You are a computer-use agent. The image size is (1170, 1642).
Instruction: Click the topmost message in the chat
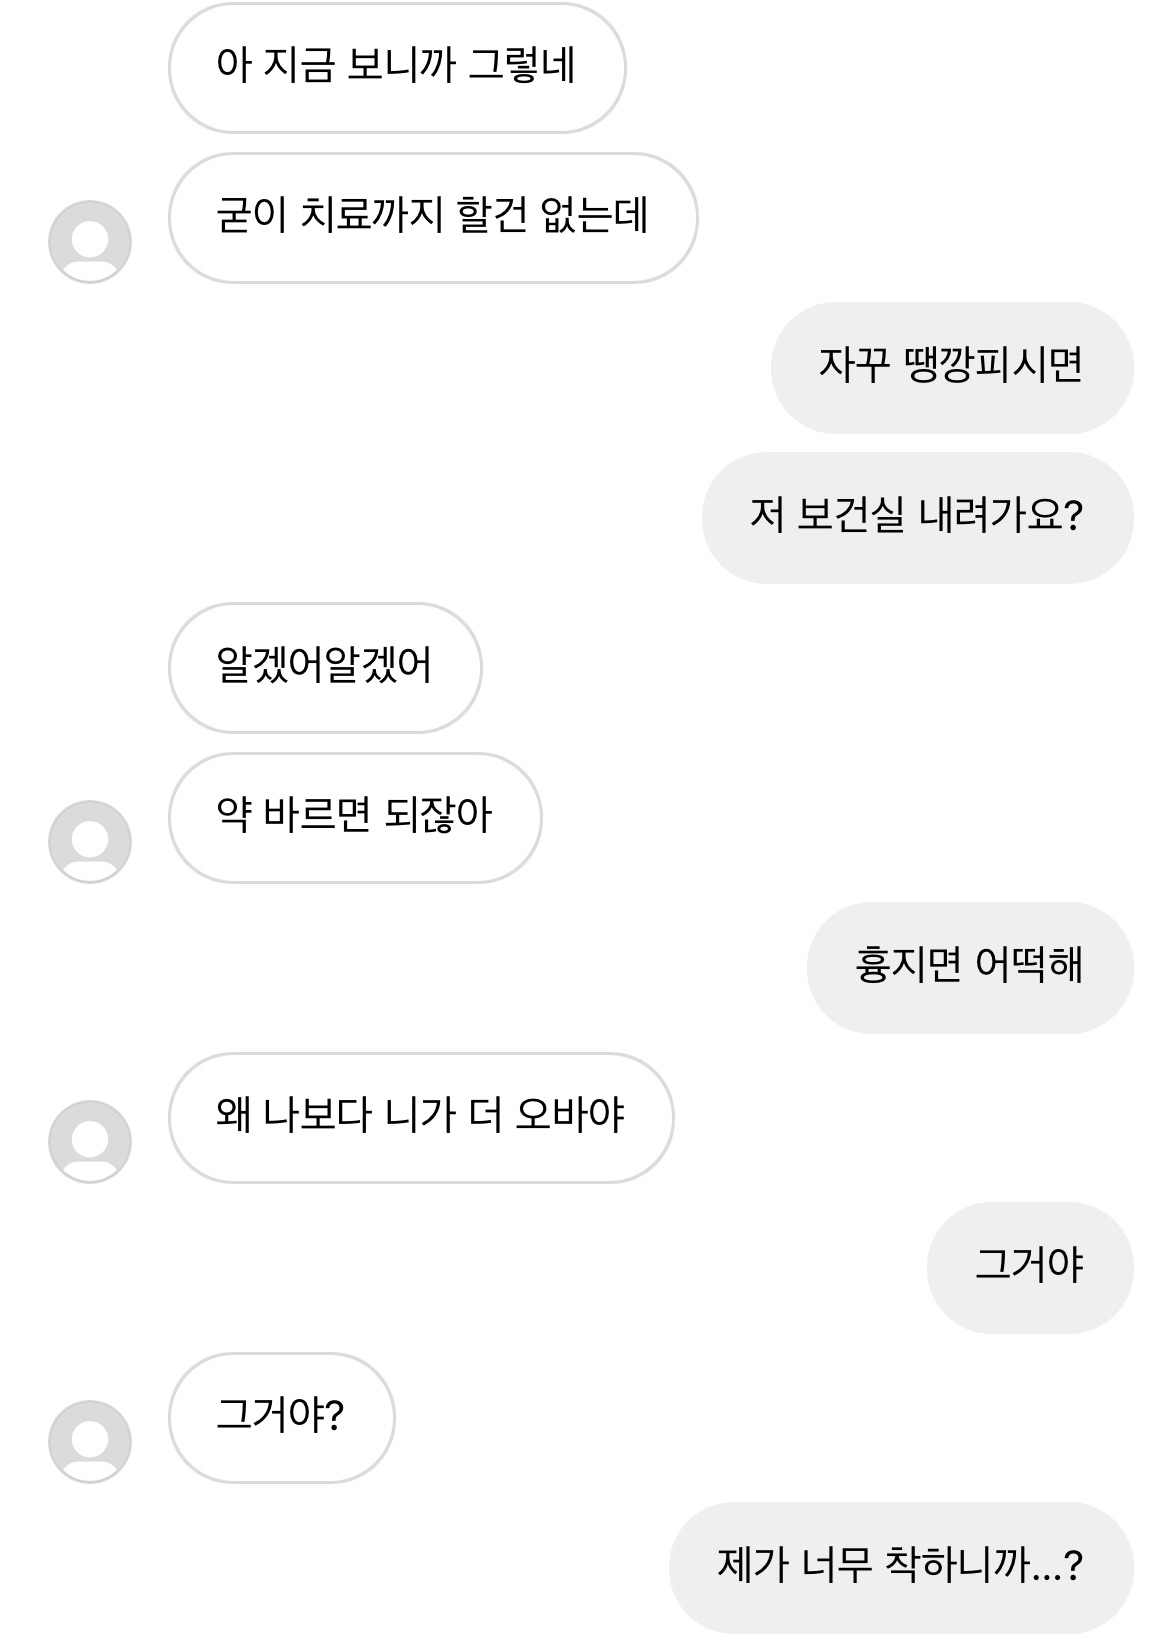[x=397, y=67]
